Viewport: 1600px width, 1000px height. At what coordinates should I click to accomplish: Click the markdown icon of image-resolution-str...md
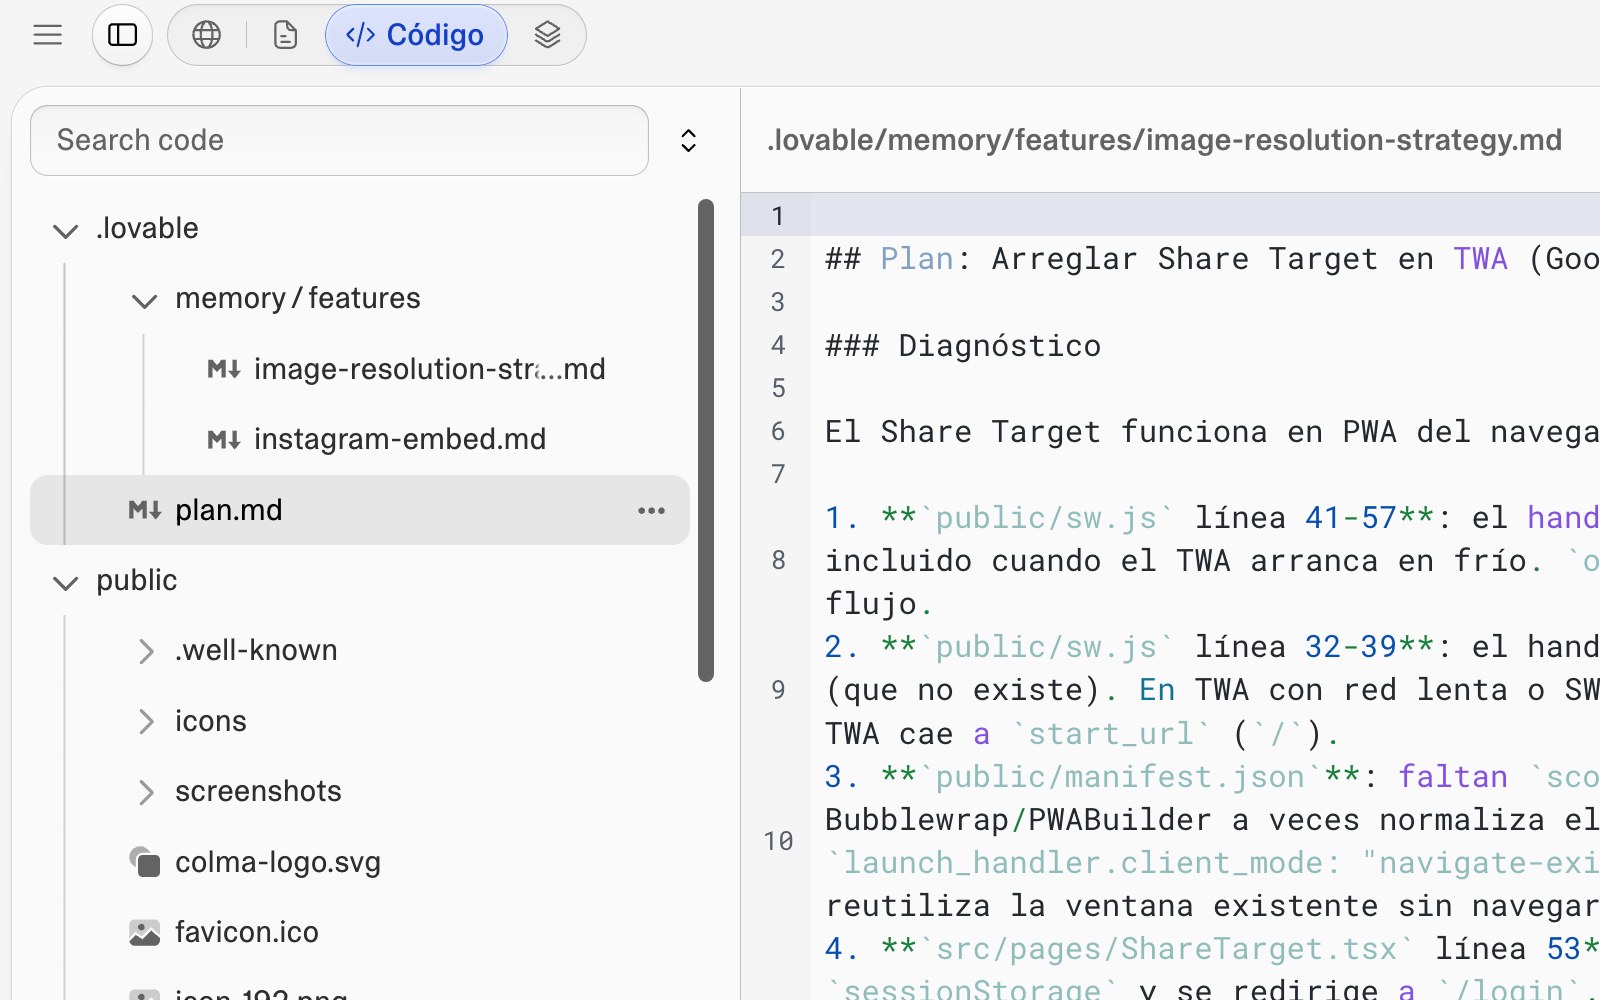(x=224, y=369)
